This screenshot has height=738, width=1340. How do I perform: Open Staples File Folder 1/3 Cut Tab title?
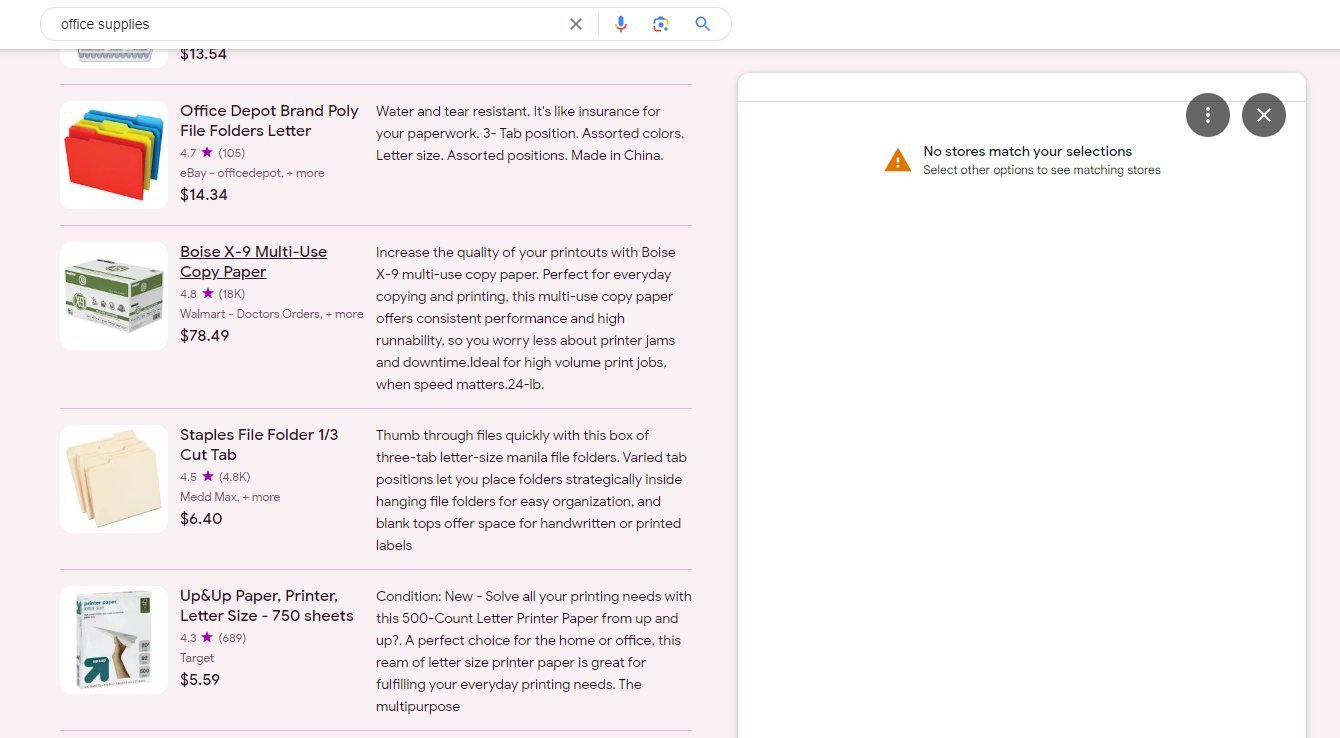[259, 445]
